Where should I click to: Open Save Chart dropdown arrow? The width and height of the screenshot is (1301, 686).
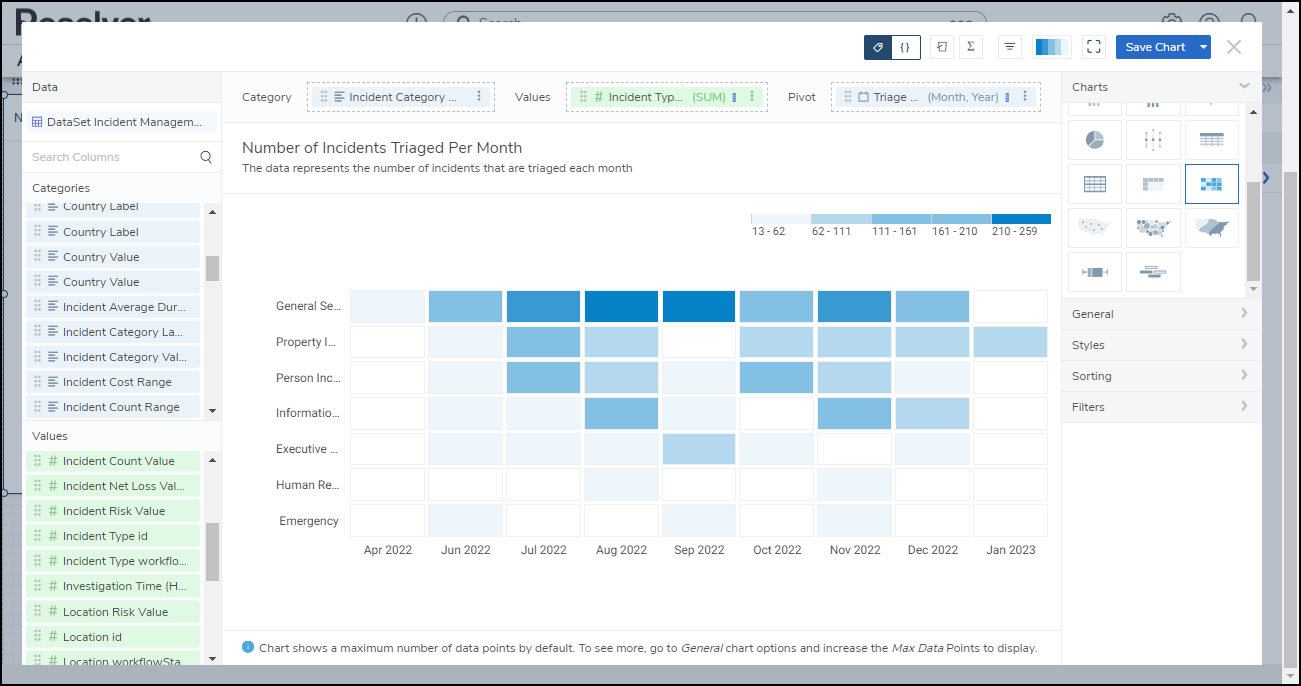coord(1203,47)
